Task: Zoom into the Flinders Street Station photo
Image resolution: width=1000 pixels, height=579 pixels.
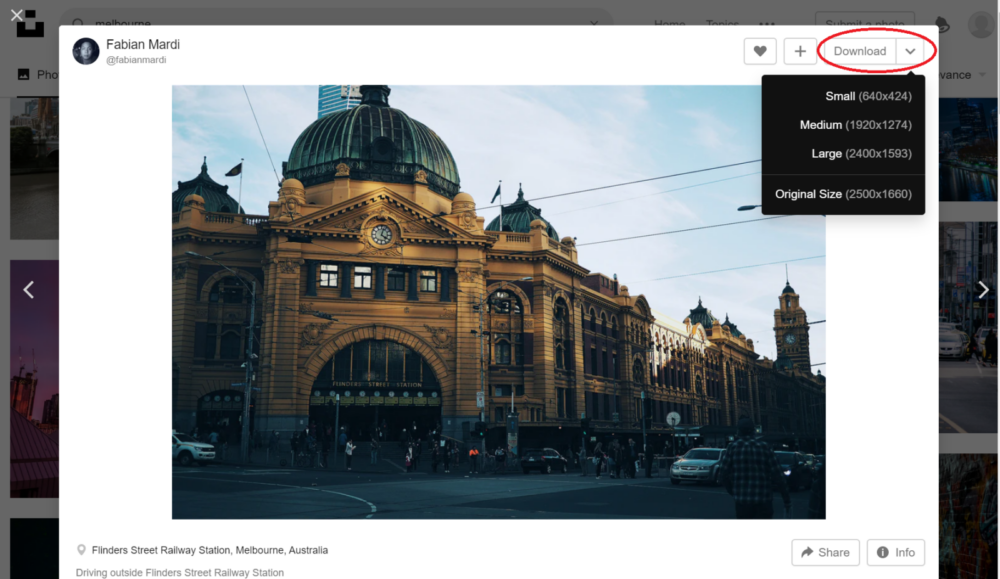Action: click(x=498, y=302)
